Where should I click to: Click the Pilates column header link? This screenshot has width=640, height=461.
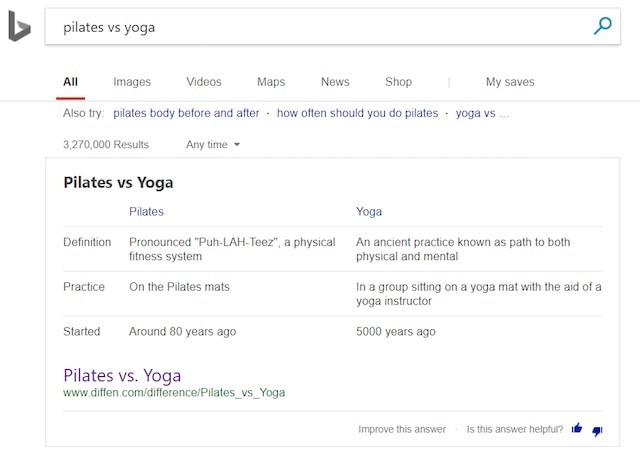146,212
